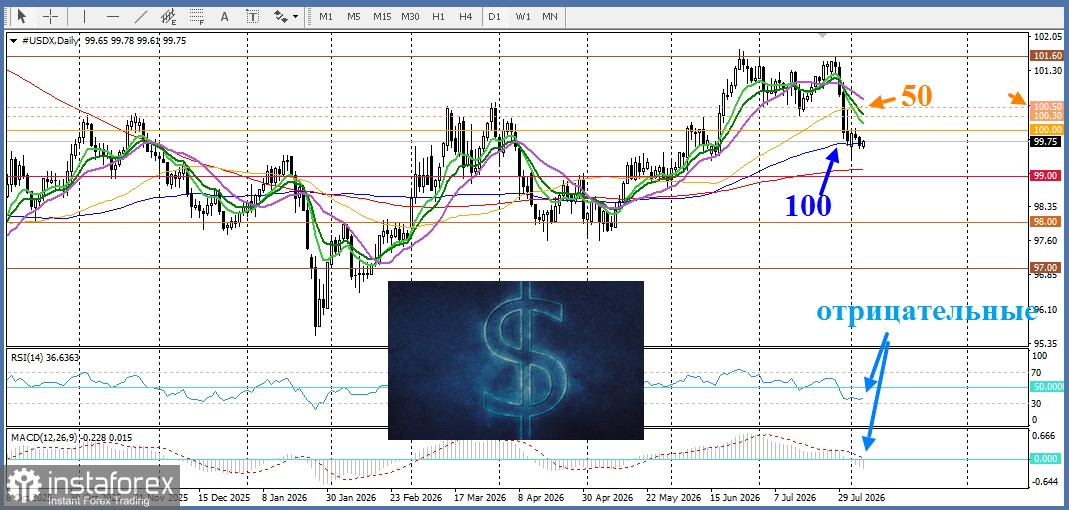
Task: Click the 98.00 price level label
Action: click(x=1047, y=222)
